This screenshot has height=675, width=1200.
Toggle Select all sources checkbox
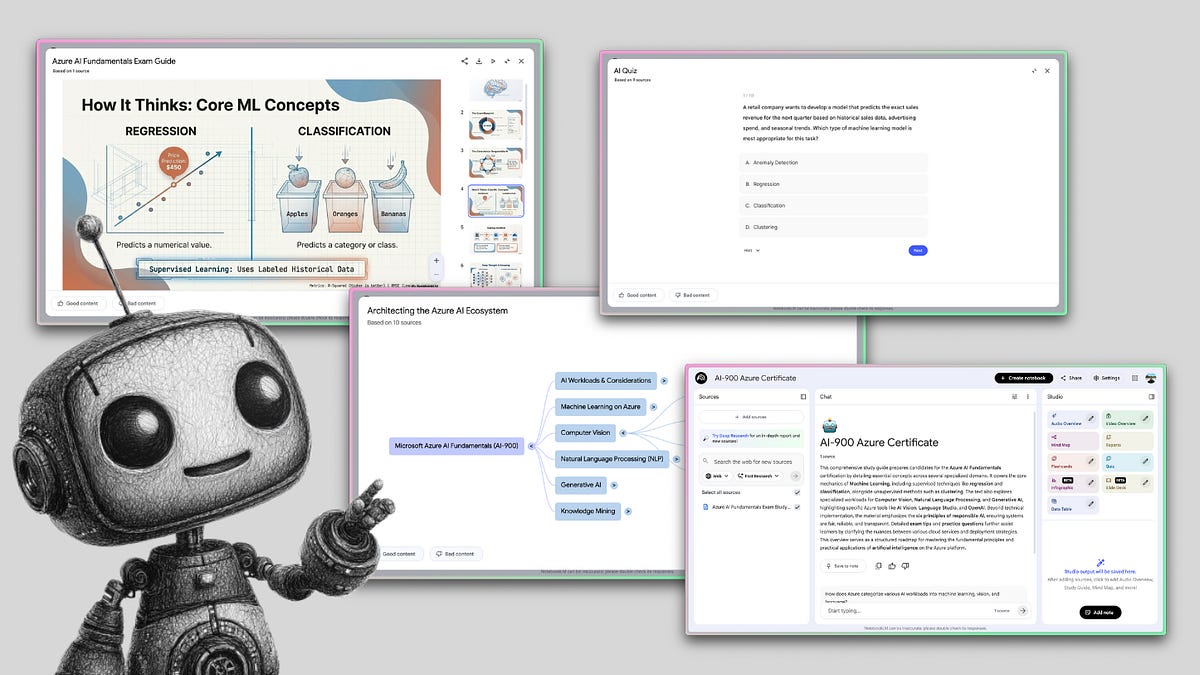point(797,493)
